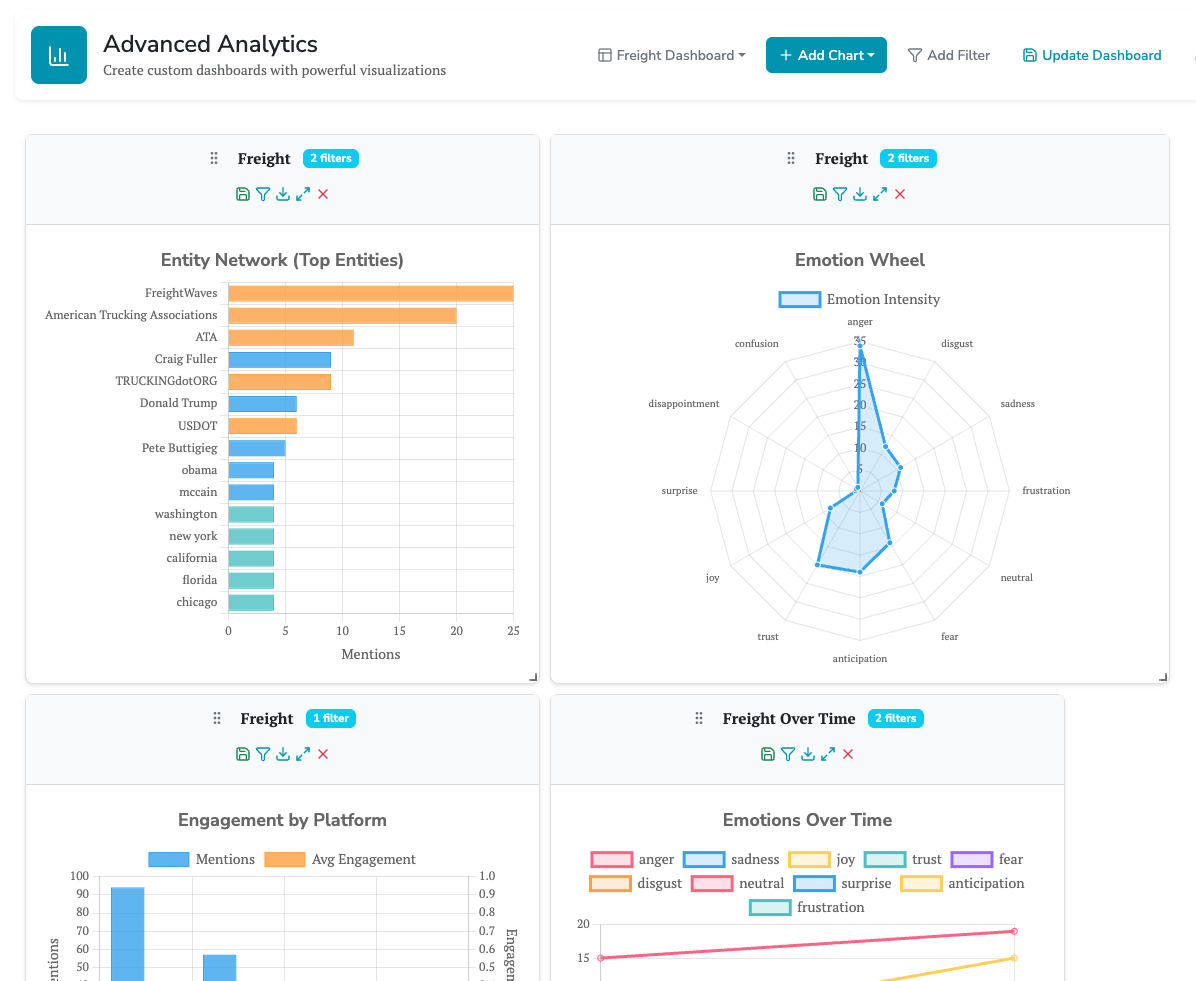Open the Add Chart dropdown menu
Screen dimensions: 1196x981
coord(826,55)
